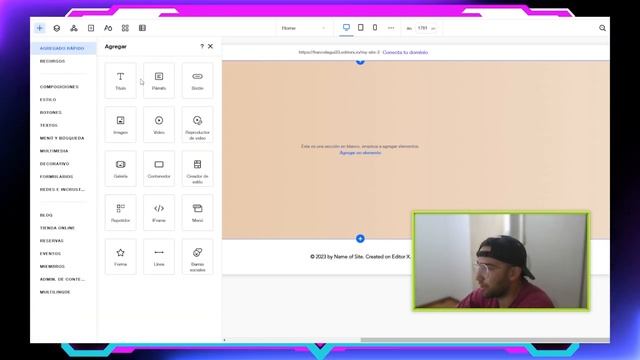Click the zoom magnifier icon at top right
Image resolution: width=640 pixels, height=360 pixels.
point(602,28)
